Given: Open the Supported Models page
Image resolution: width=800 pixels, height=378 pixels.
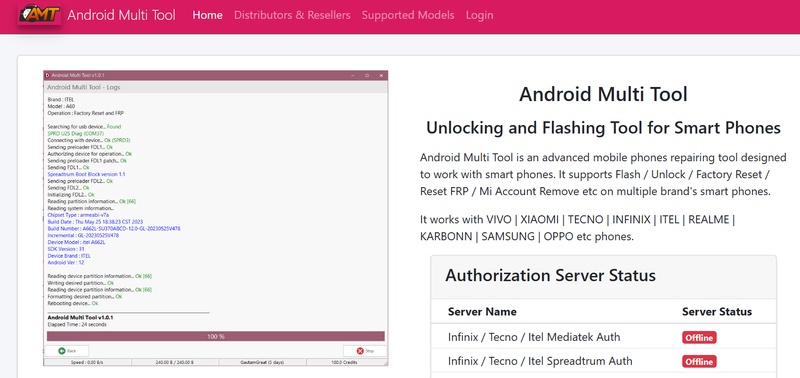Looking at the screenshot, I should pyautogui.click(x=408, y=15).
